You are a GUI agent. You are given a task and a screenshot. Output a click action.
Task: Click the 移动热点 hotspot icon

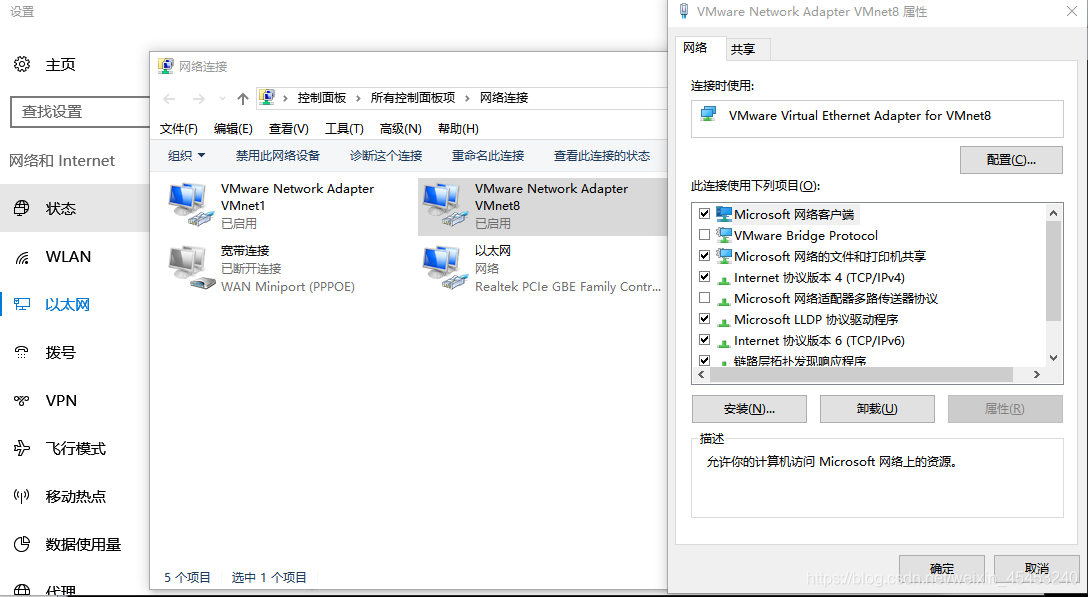pyautogui.click(x=22, y=496)
